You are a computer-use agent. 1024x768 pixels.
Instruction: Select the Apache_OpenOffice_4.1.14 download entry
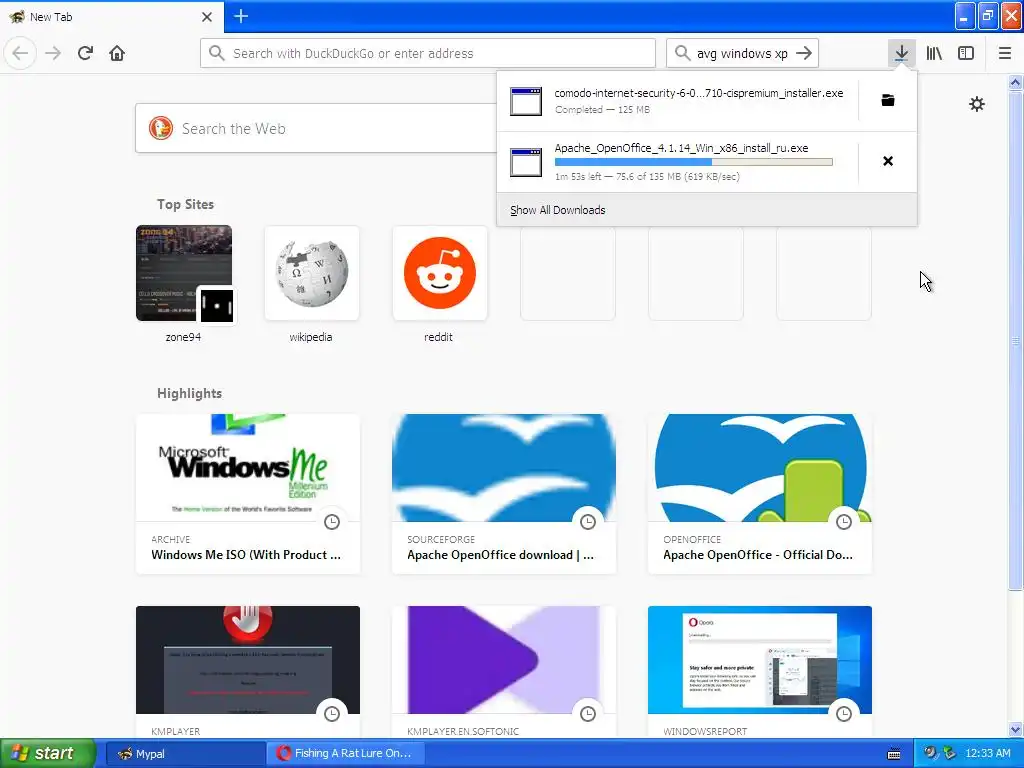point(678,162)
